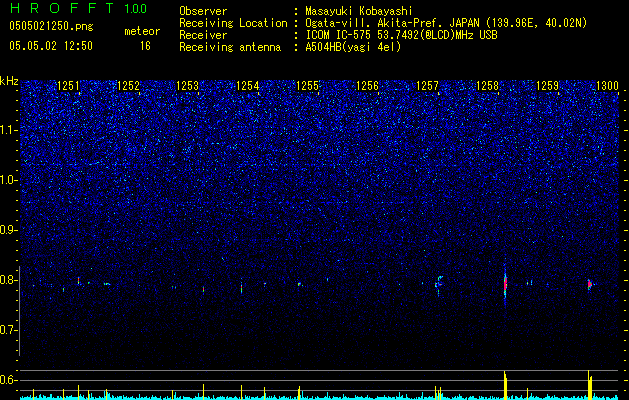Viewport: 629px width, 400px height.
Task: Select the ICOM IC-575 53.7492 MHz USB text
Action: point(401,35)
